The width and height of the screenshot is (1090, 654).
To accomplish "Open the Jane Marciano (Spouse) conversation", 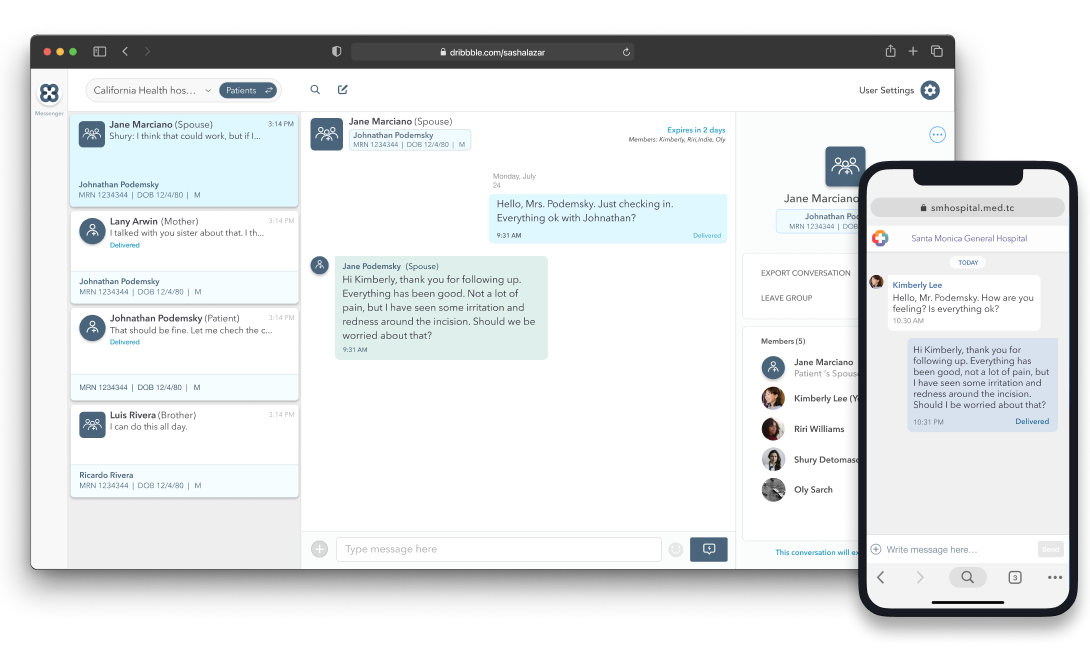I will tap(184, 160).
